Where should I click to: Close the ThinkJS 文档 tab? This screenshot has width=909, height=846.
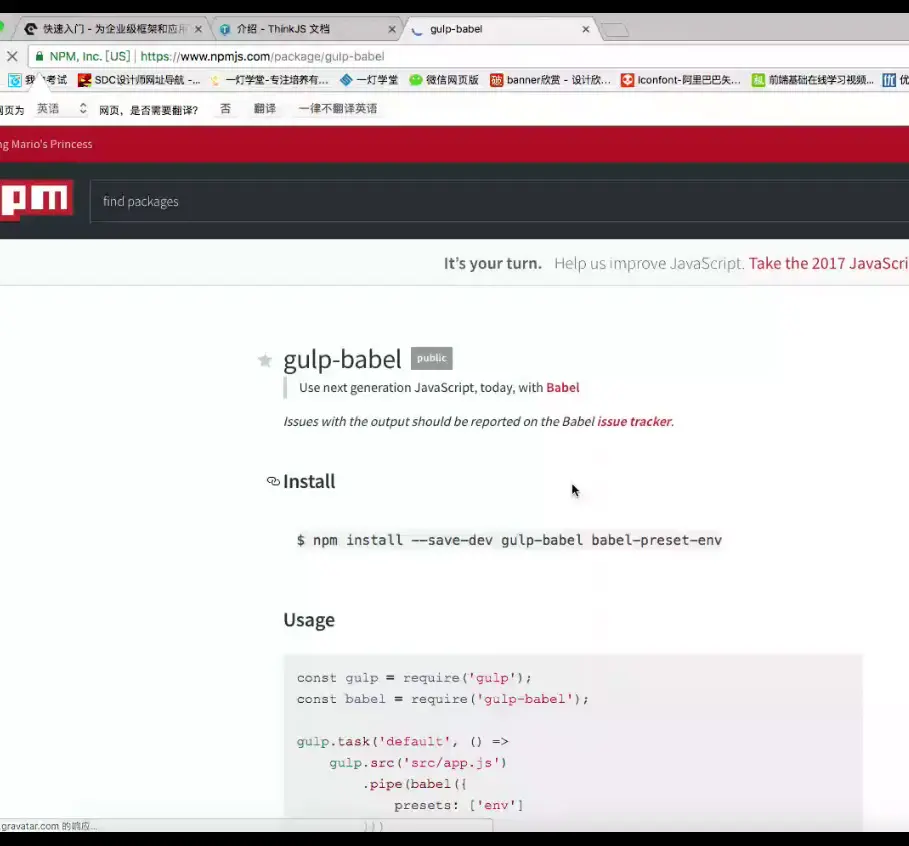point(392,29)
